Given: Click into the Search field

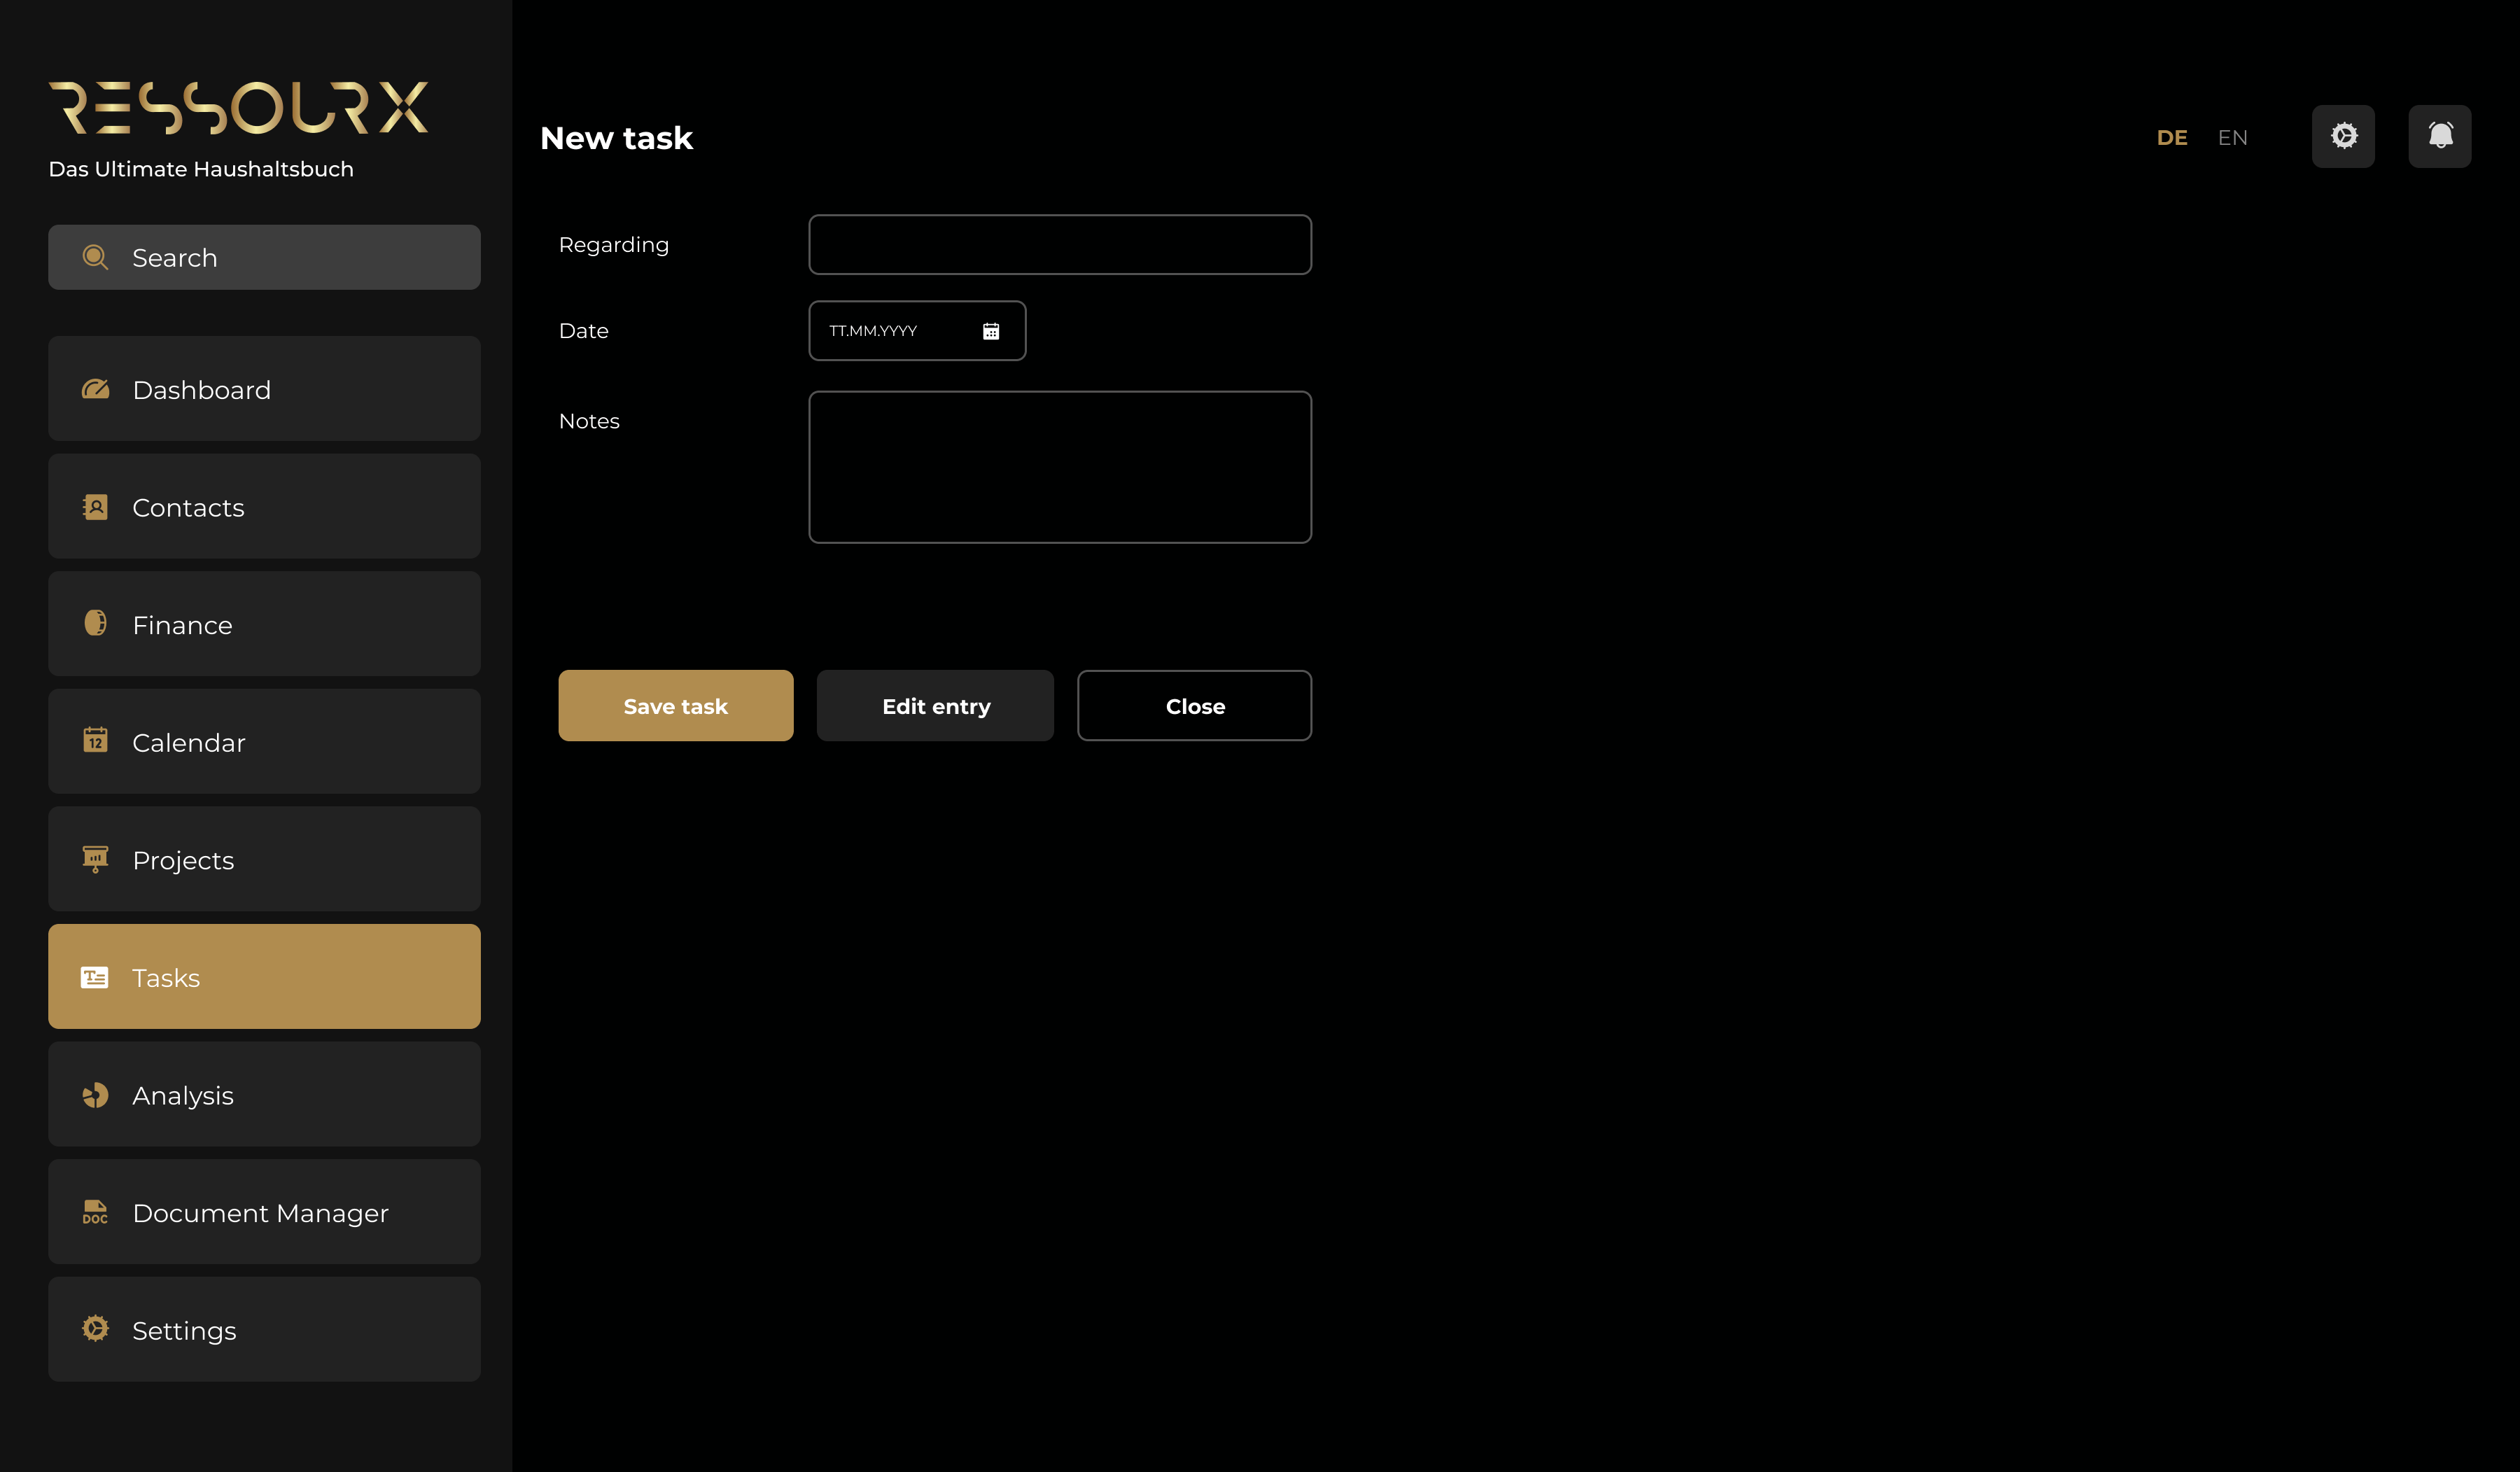Looking at the screenshot, I should point(264,257).
